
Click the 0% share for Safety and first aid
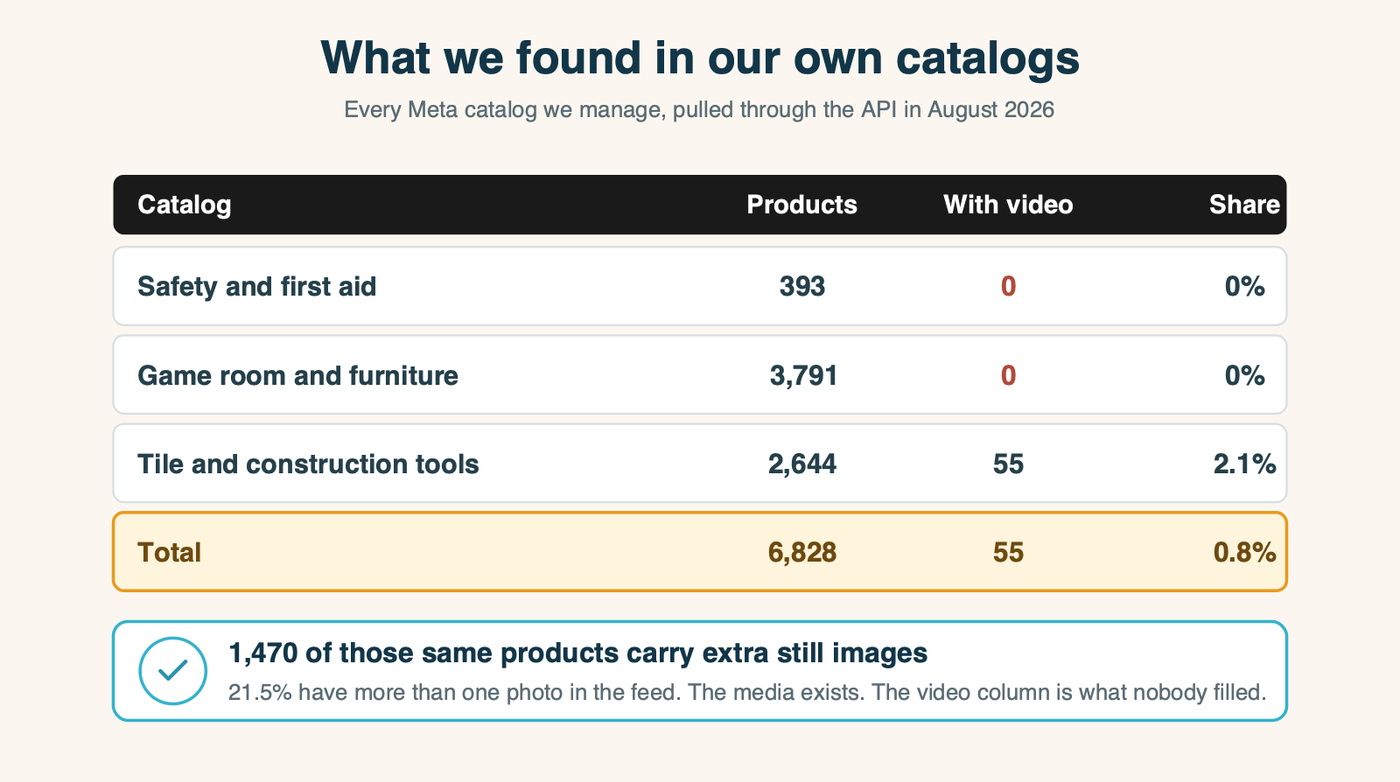(x=1245, y=287)
